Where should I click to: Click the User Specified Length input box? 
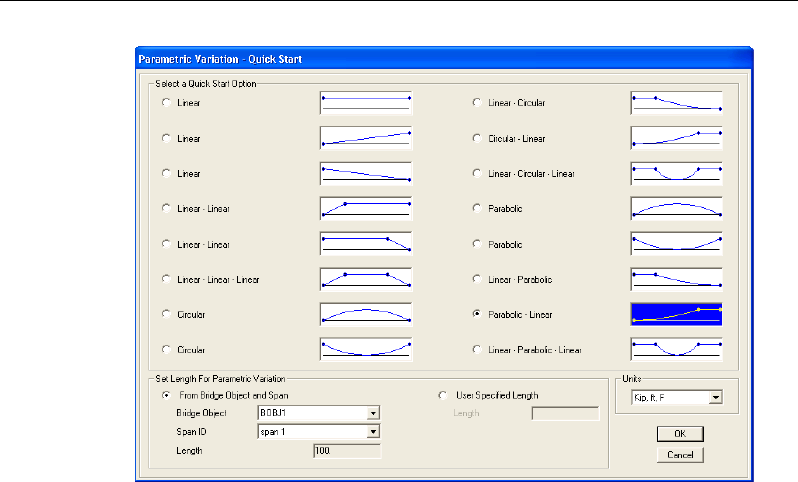click(565, 413)
